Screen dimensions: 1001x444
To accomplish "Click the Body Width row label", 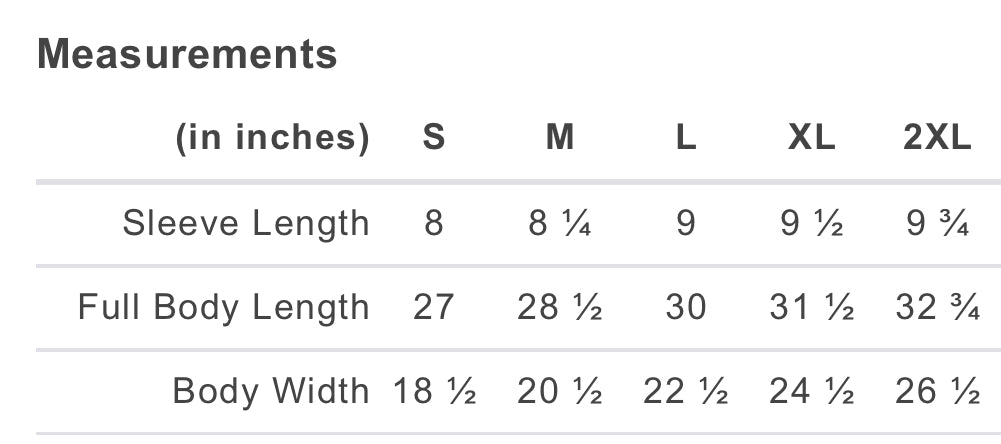I will [271, 391].
